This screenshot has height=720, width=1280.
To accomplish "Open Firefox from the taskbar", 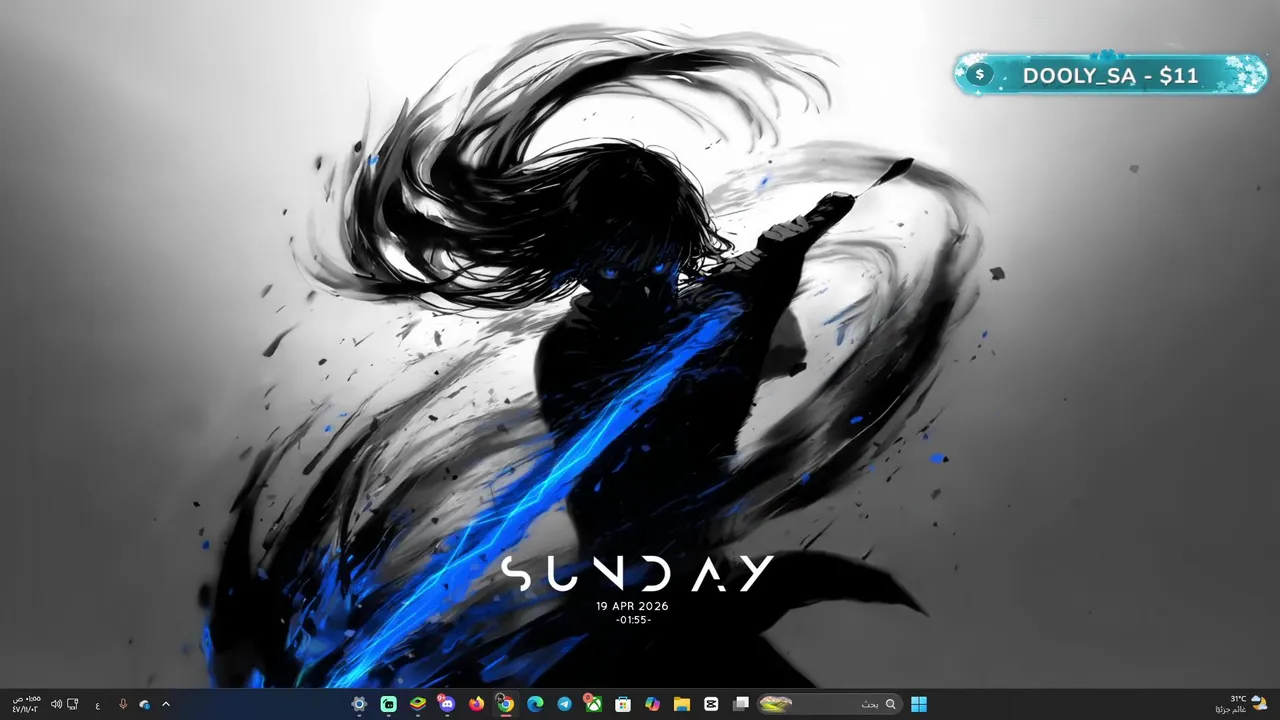I will coord(476,704).
